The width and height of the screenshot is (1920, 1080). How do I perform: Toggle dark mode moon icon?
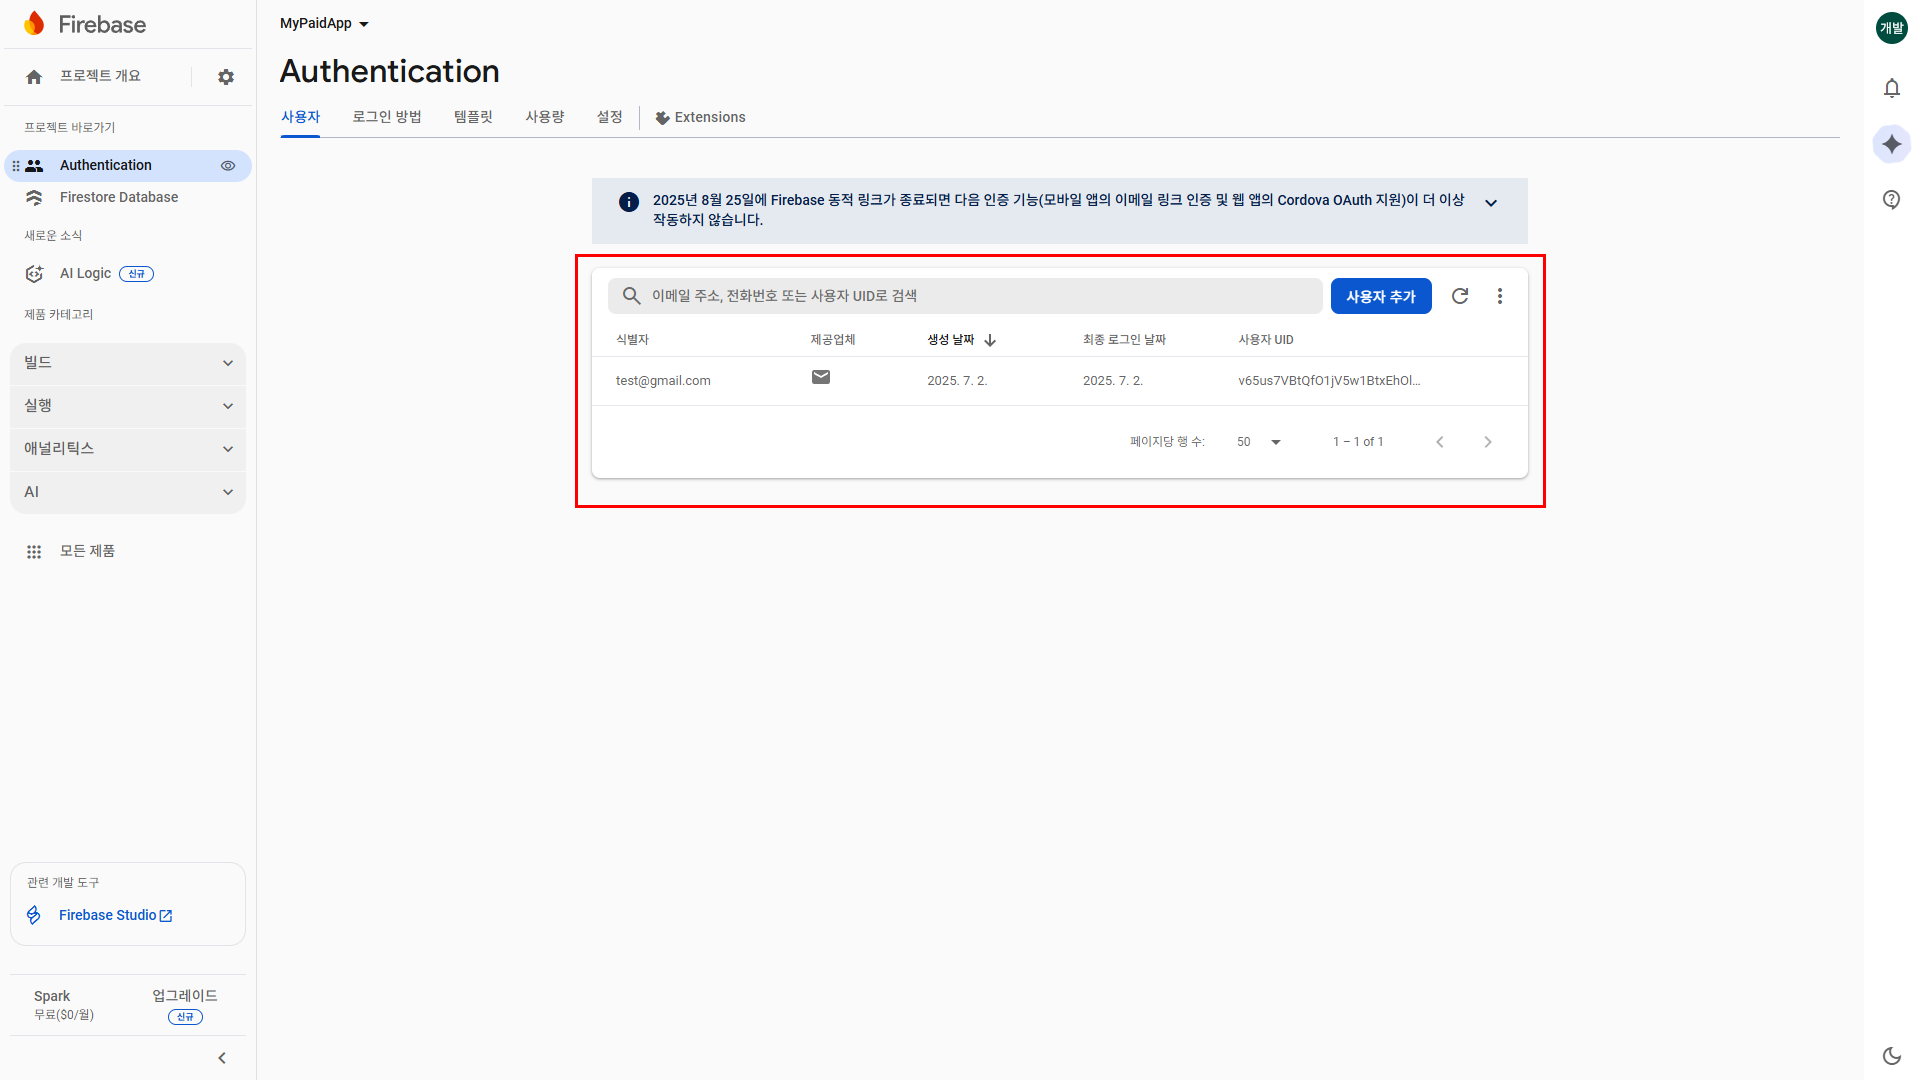(x=1891, y=1055)
